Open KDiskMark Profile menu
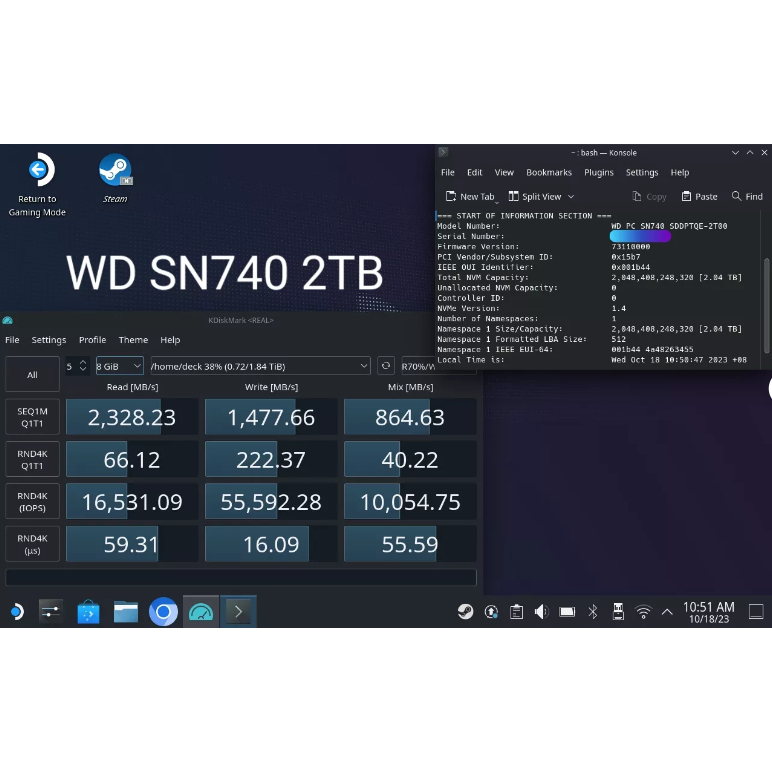 tap(93, 340)
